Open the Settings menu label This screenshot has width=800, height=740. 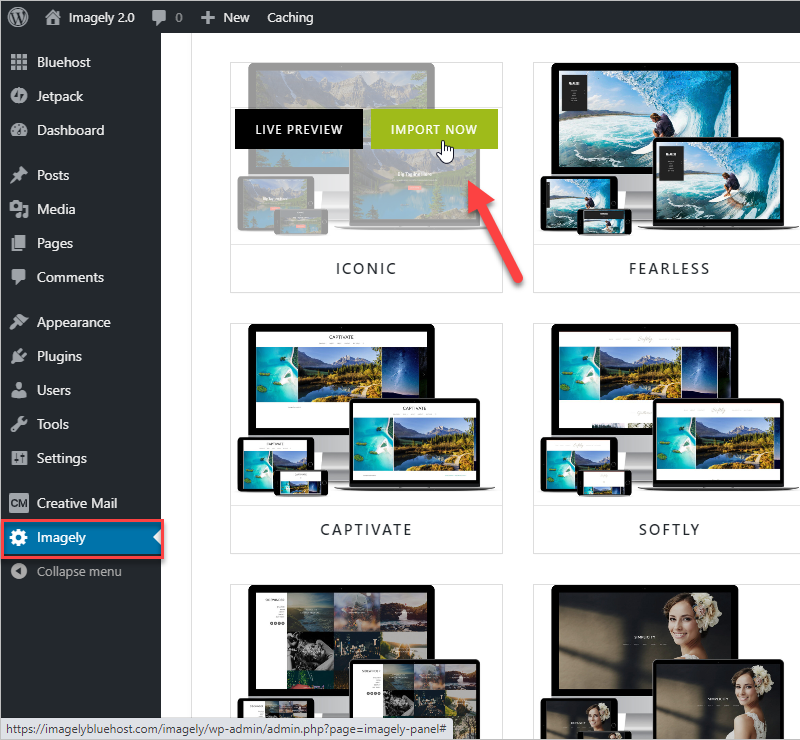coord(62,458)
